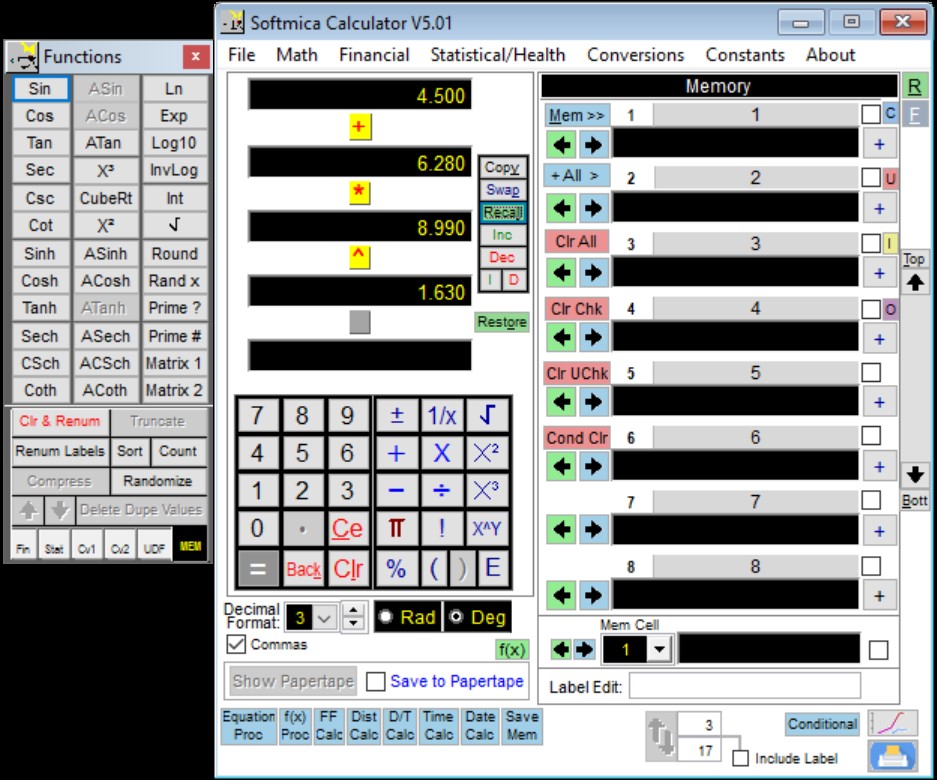The height and width of the screenshot is (780, 937).
Task: Click the X cubed keypad key
Action: tap(487, 491)
